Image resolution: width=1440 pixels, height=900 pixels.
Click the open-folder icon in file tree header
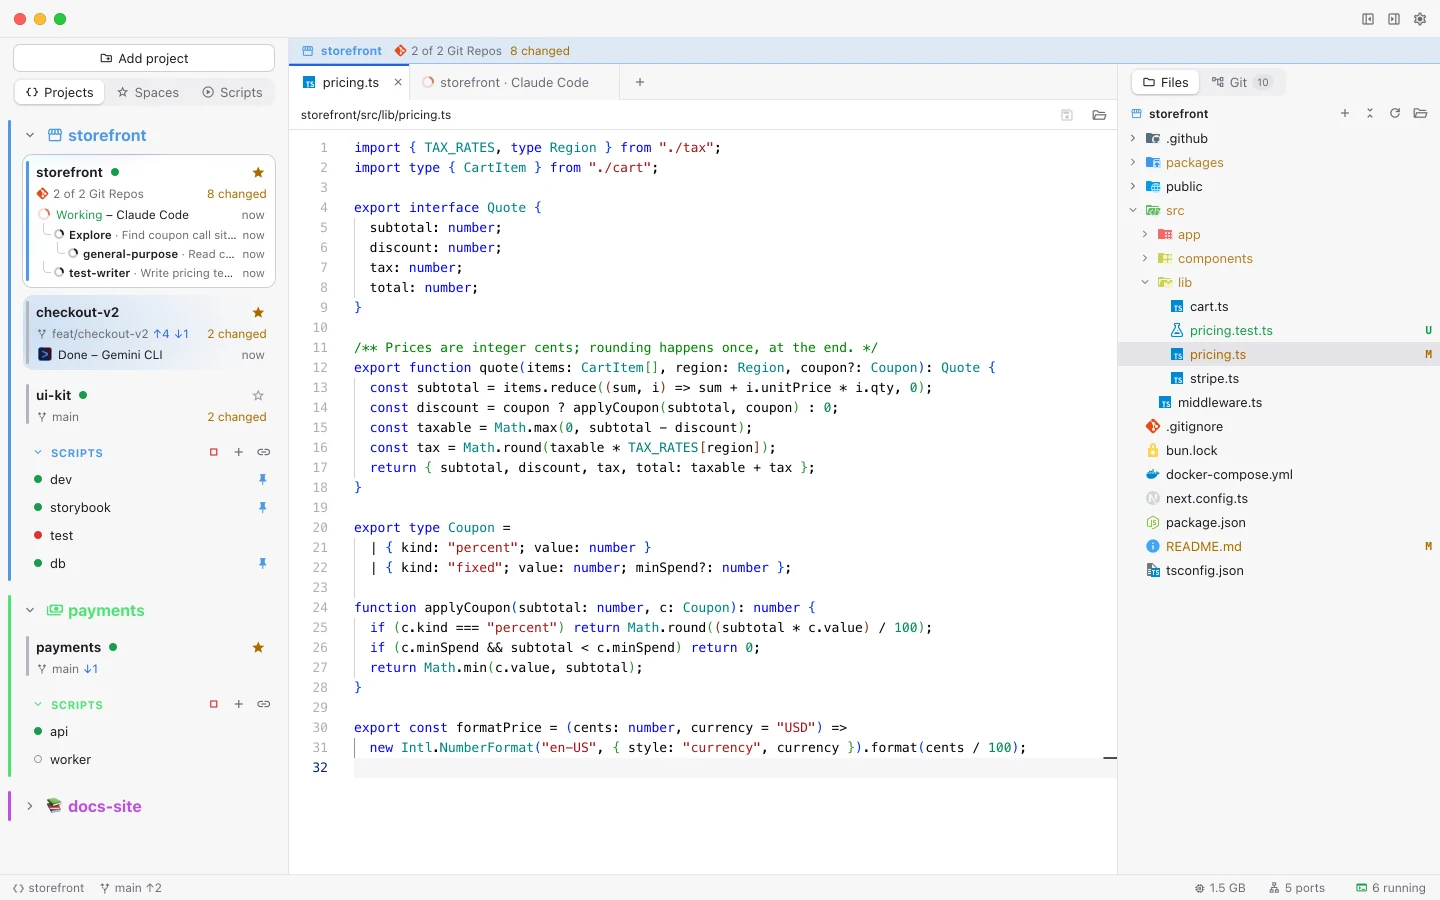pos(1420,113)
